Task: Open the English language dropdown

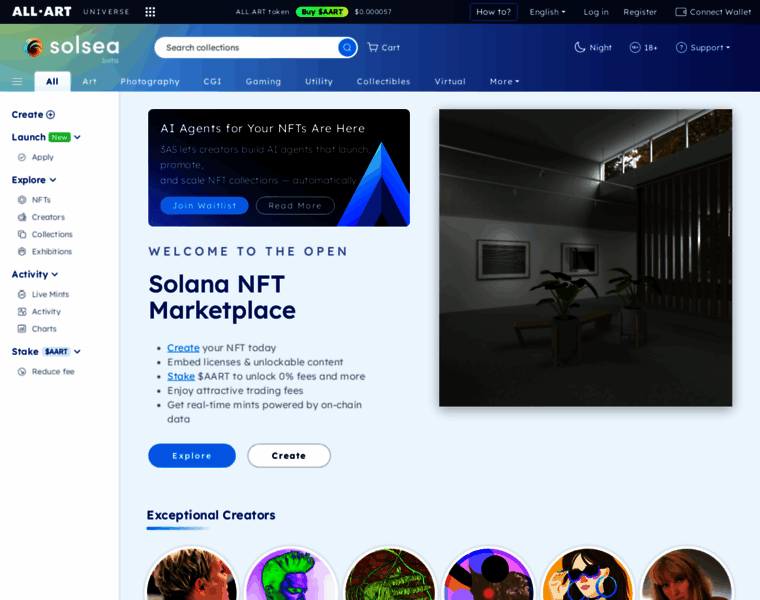Action: click(x=547, y=12)
